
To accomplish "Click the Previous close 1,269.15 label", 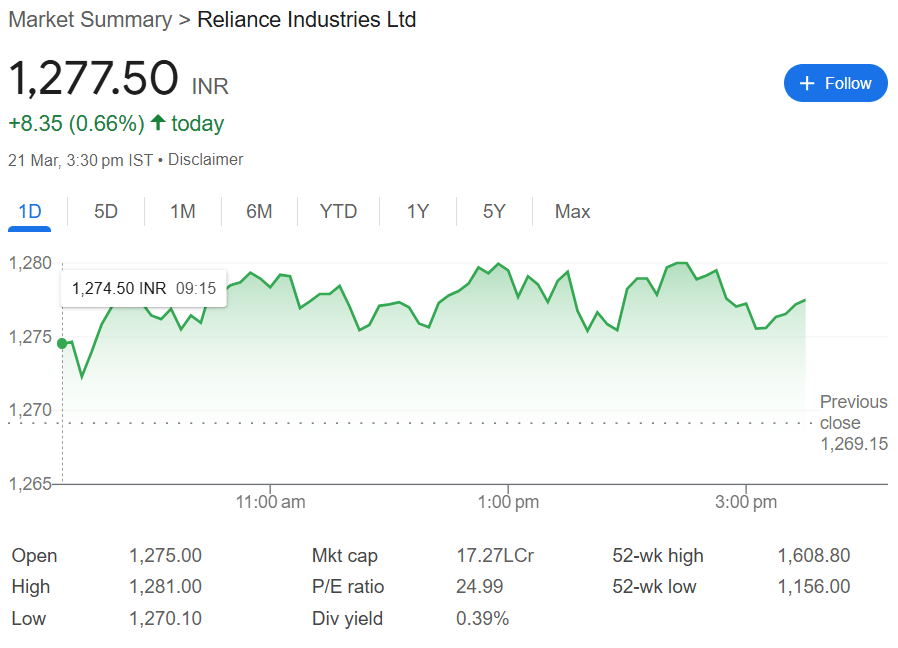I will pyautogui.click(x=853, y=423).
